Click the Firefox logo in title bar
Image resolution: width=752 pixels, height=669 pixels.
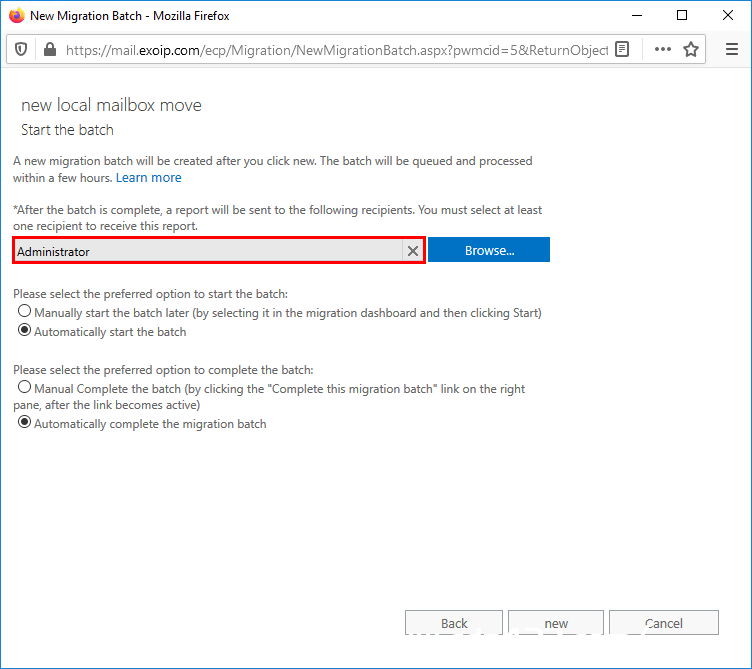(x=16, y=15)
